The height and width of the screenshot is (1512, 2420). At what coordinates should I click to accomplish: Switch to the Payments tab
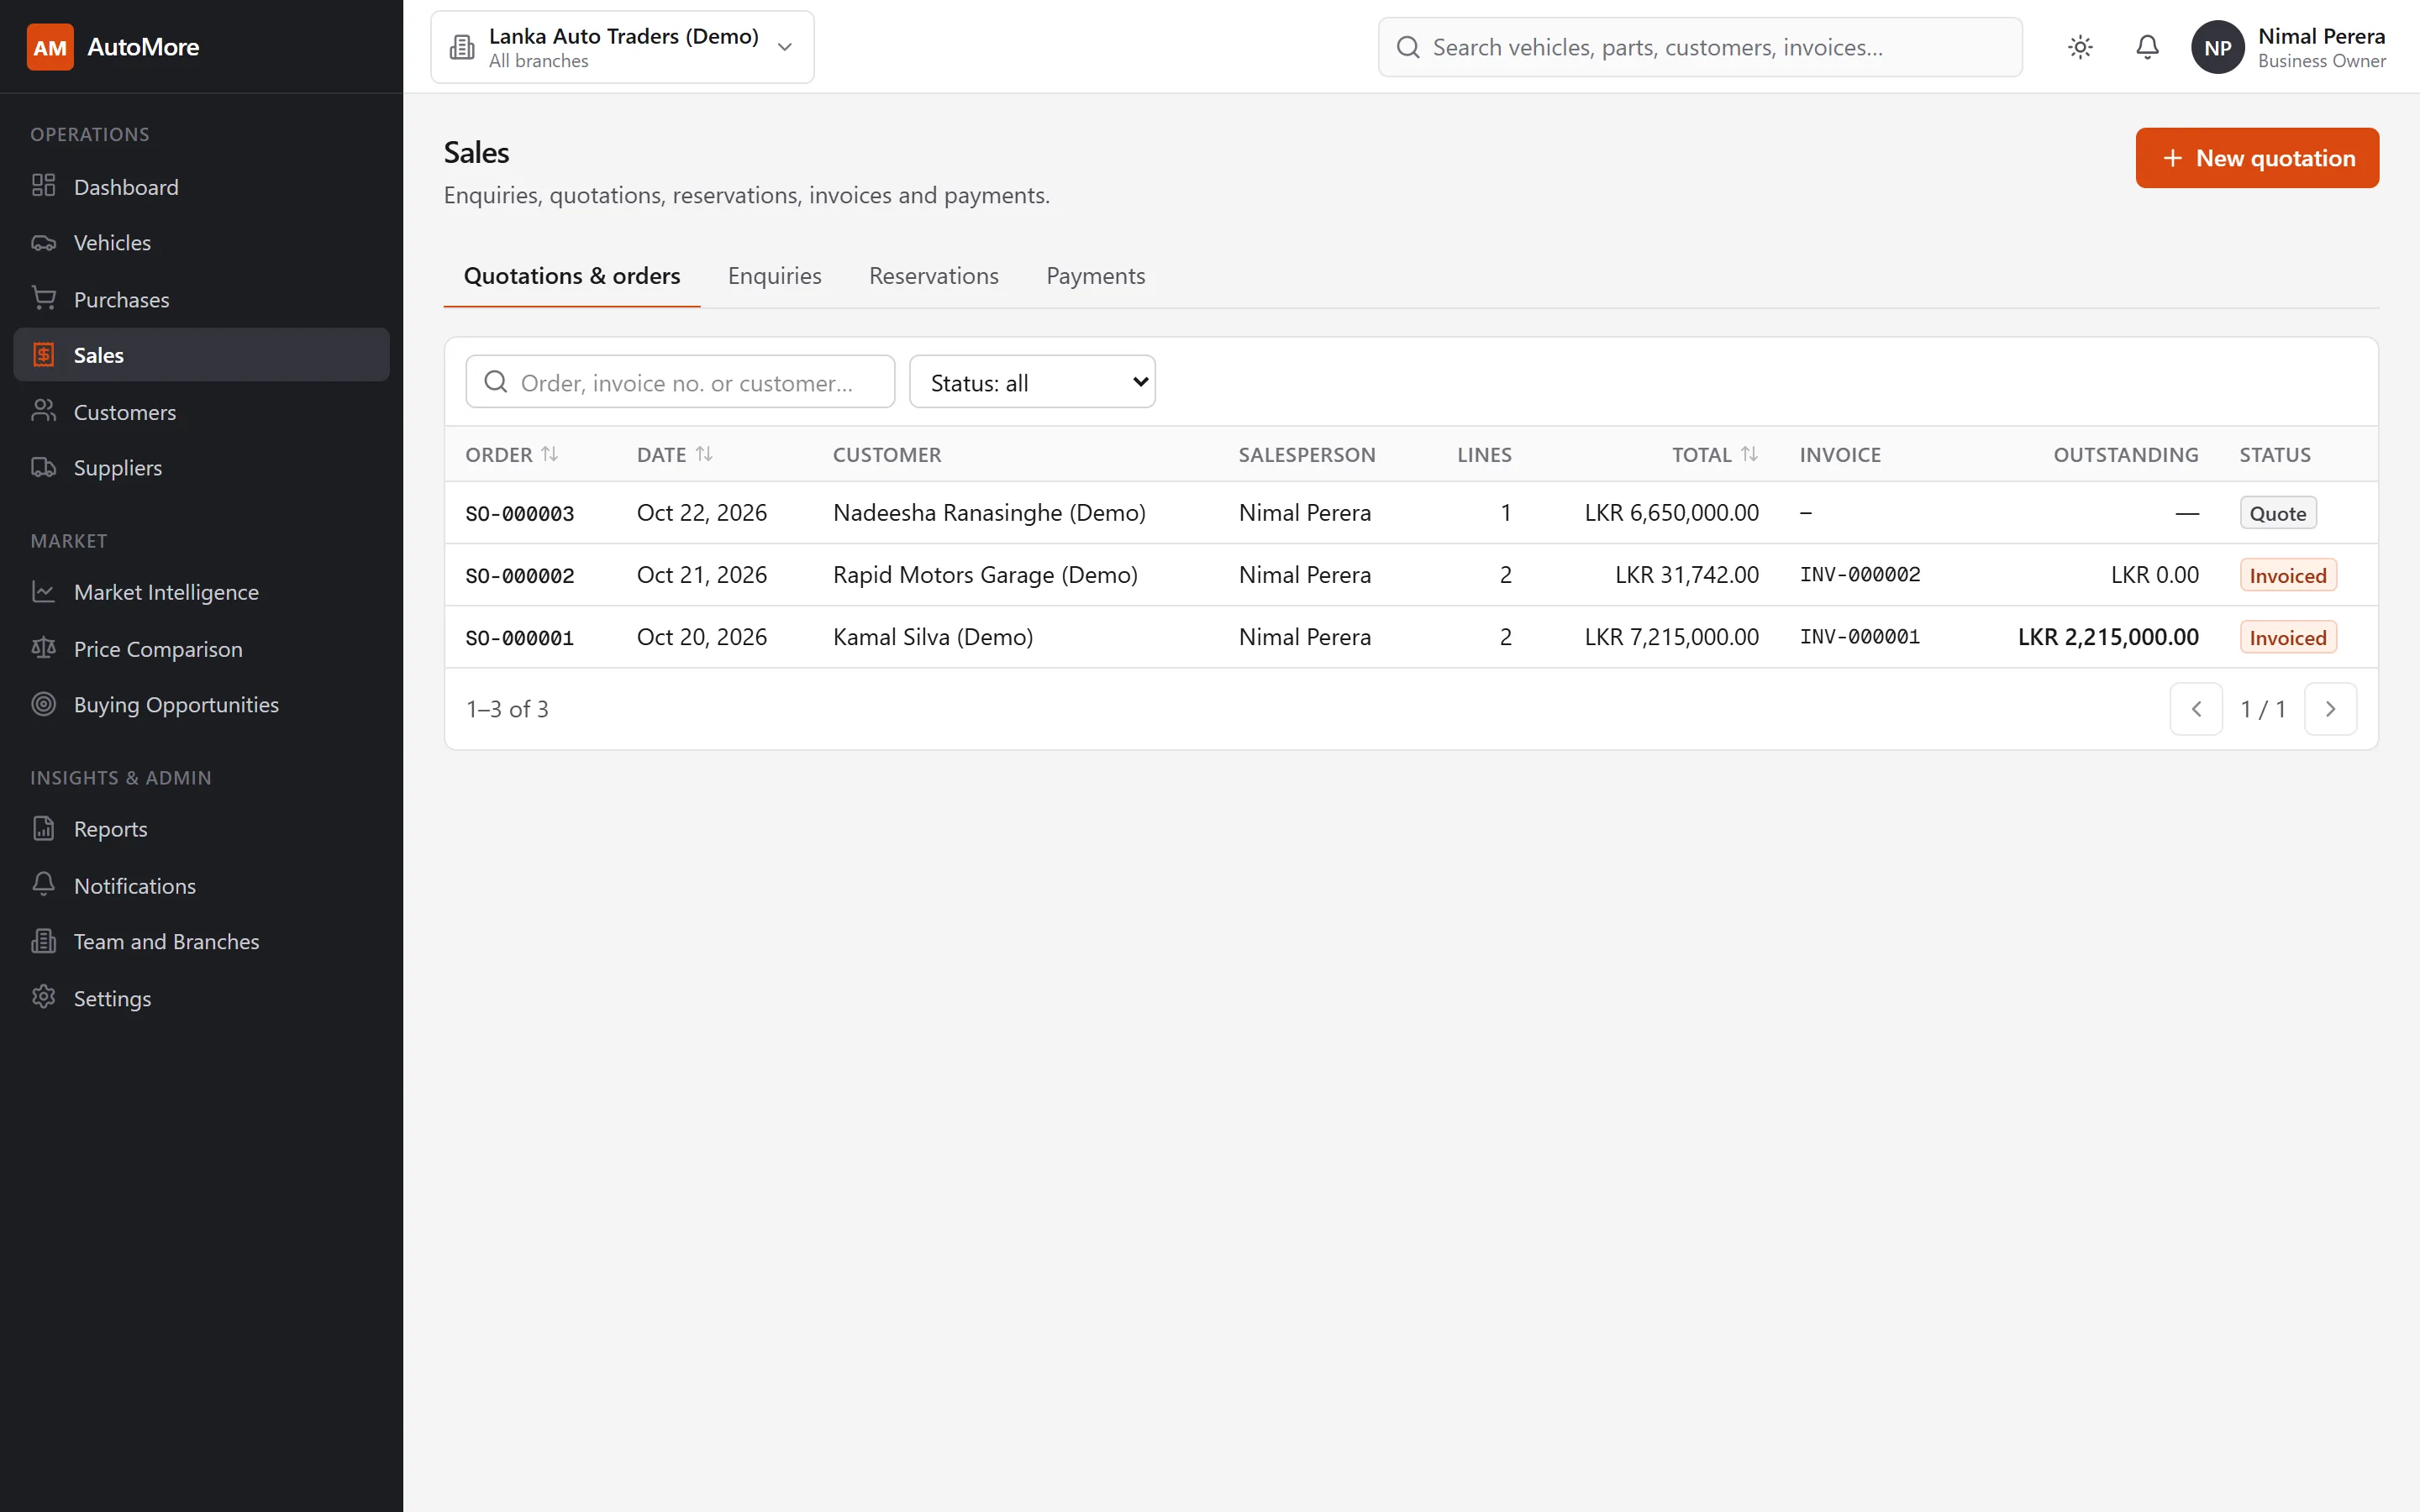click(x=1095, y=276)
